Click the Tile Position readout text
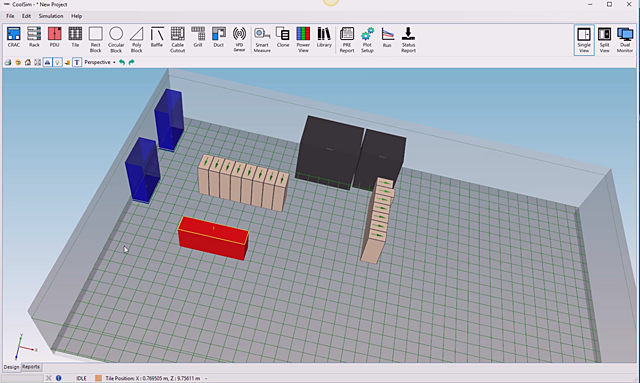This screenshot has height=383, width=640. (x=153, y=378)
